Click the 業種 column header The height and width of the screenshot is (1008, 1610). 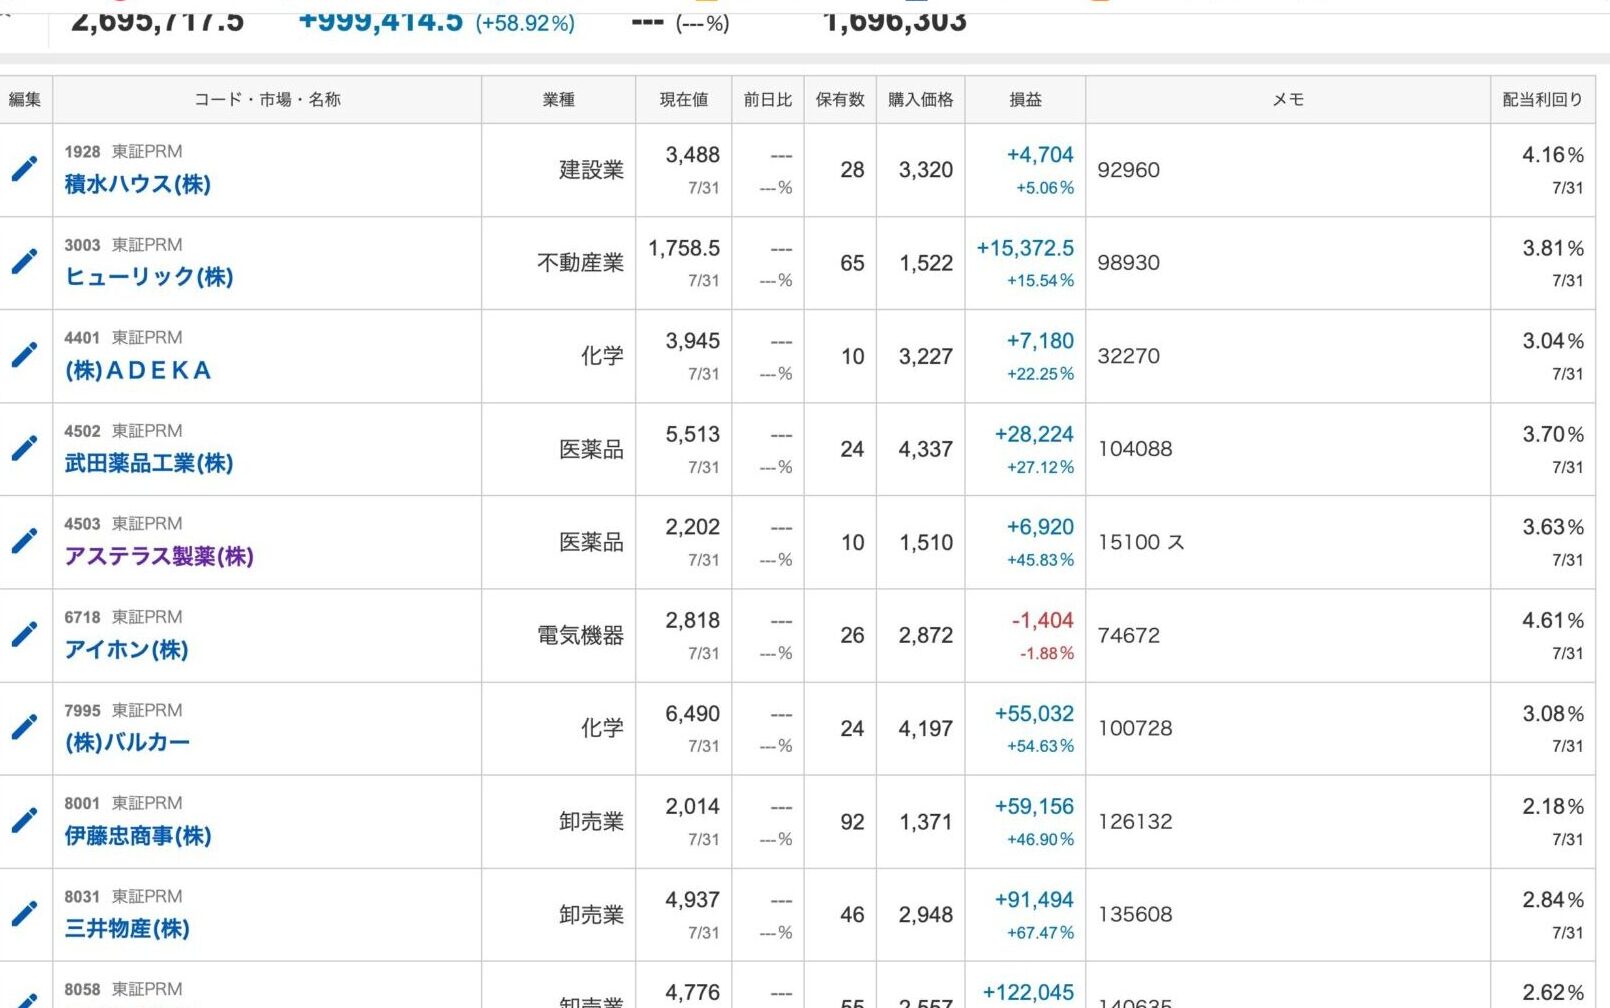click(558, 99)
